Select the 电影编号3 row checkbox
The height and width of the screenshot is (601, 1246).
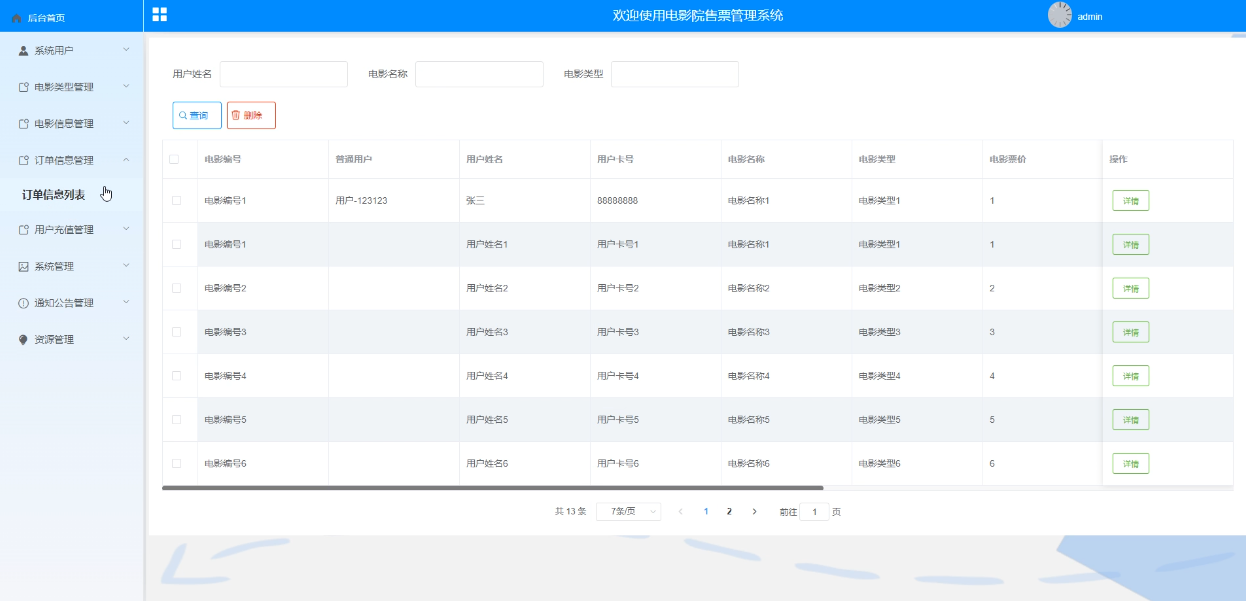tap(176, 332)
